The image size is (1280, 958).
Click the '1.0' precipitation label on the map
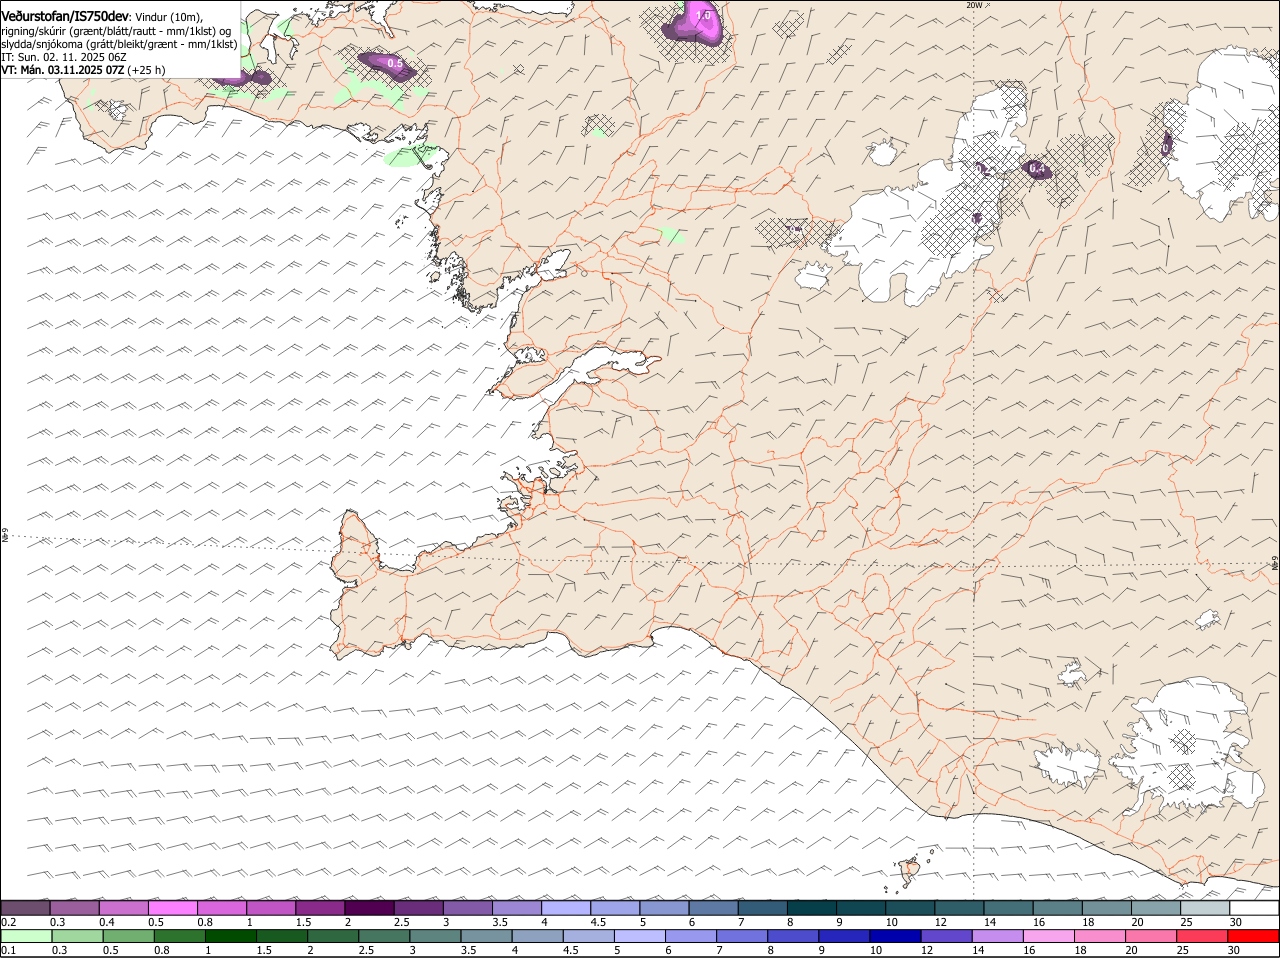pos(702,16)
